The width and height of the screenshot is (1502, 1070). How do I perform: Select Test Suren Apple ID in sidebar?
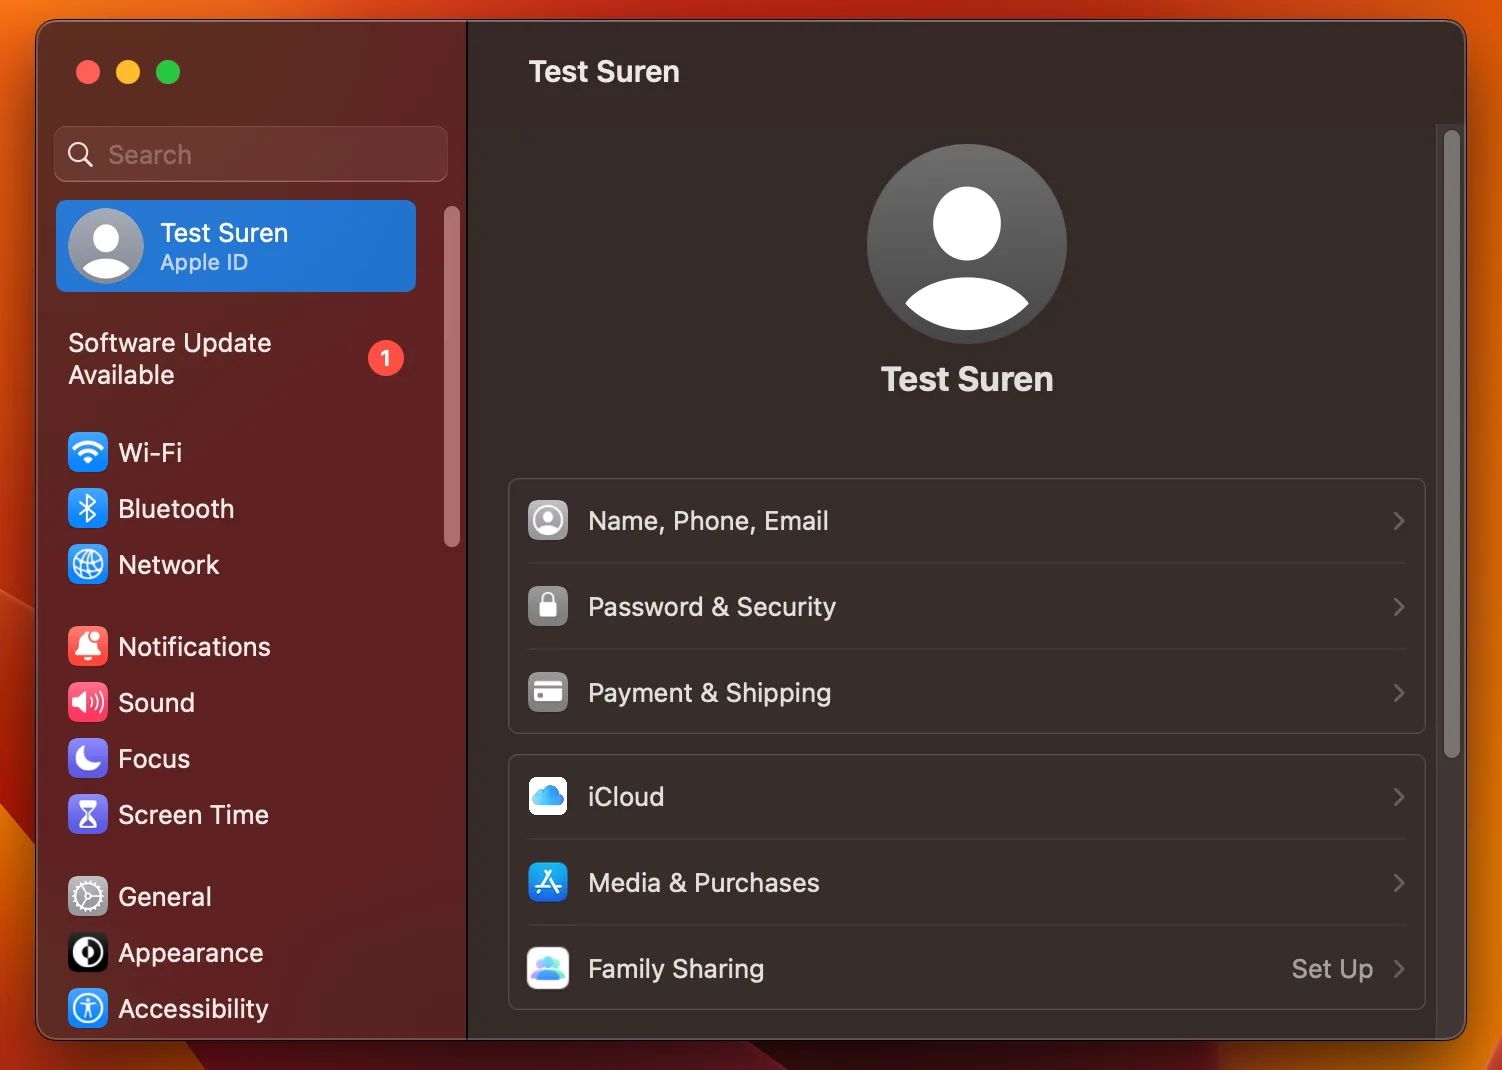click(235, 246)
